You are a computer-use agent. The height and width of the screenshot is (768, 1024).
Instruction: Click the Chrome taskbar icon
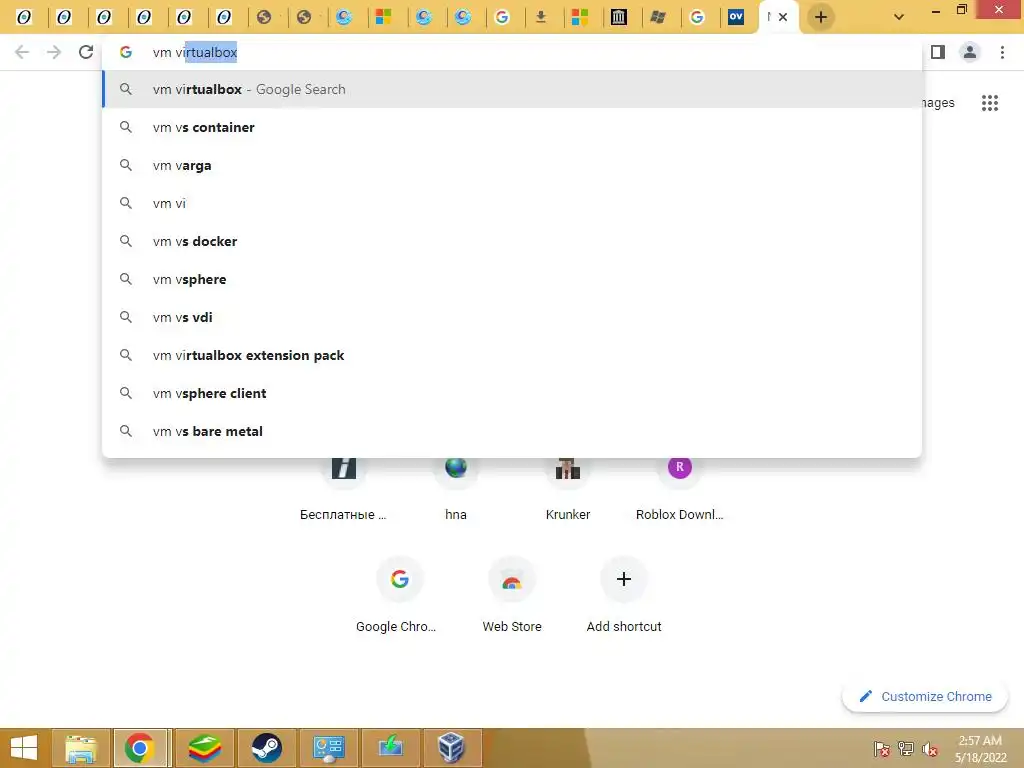140,748
